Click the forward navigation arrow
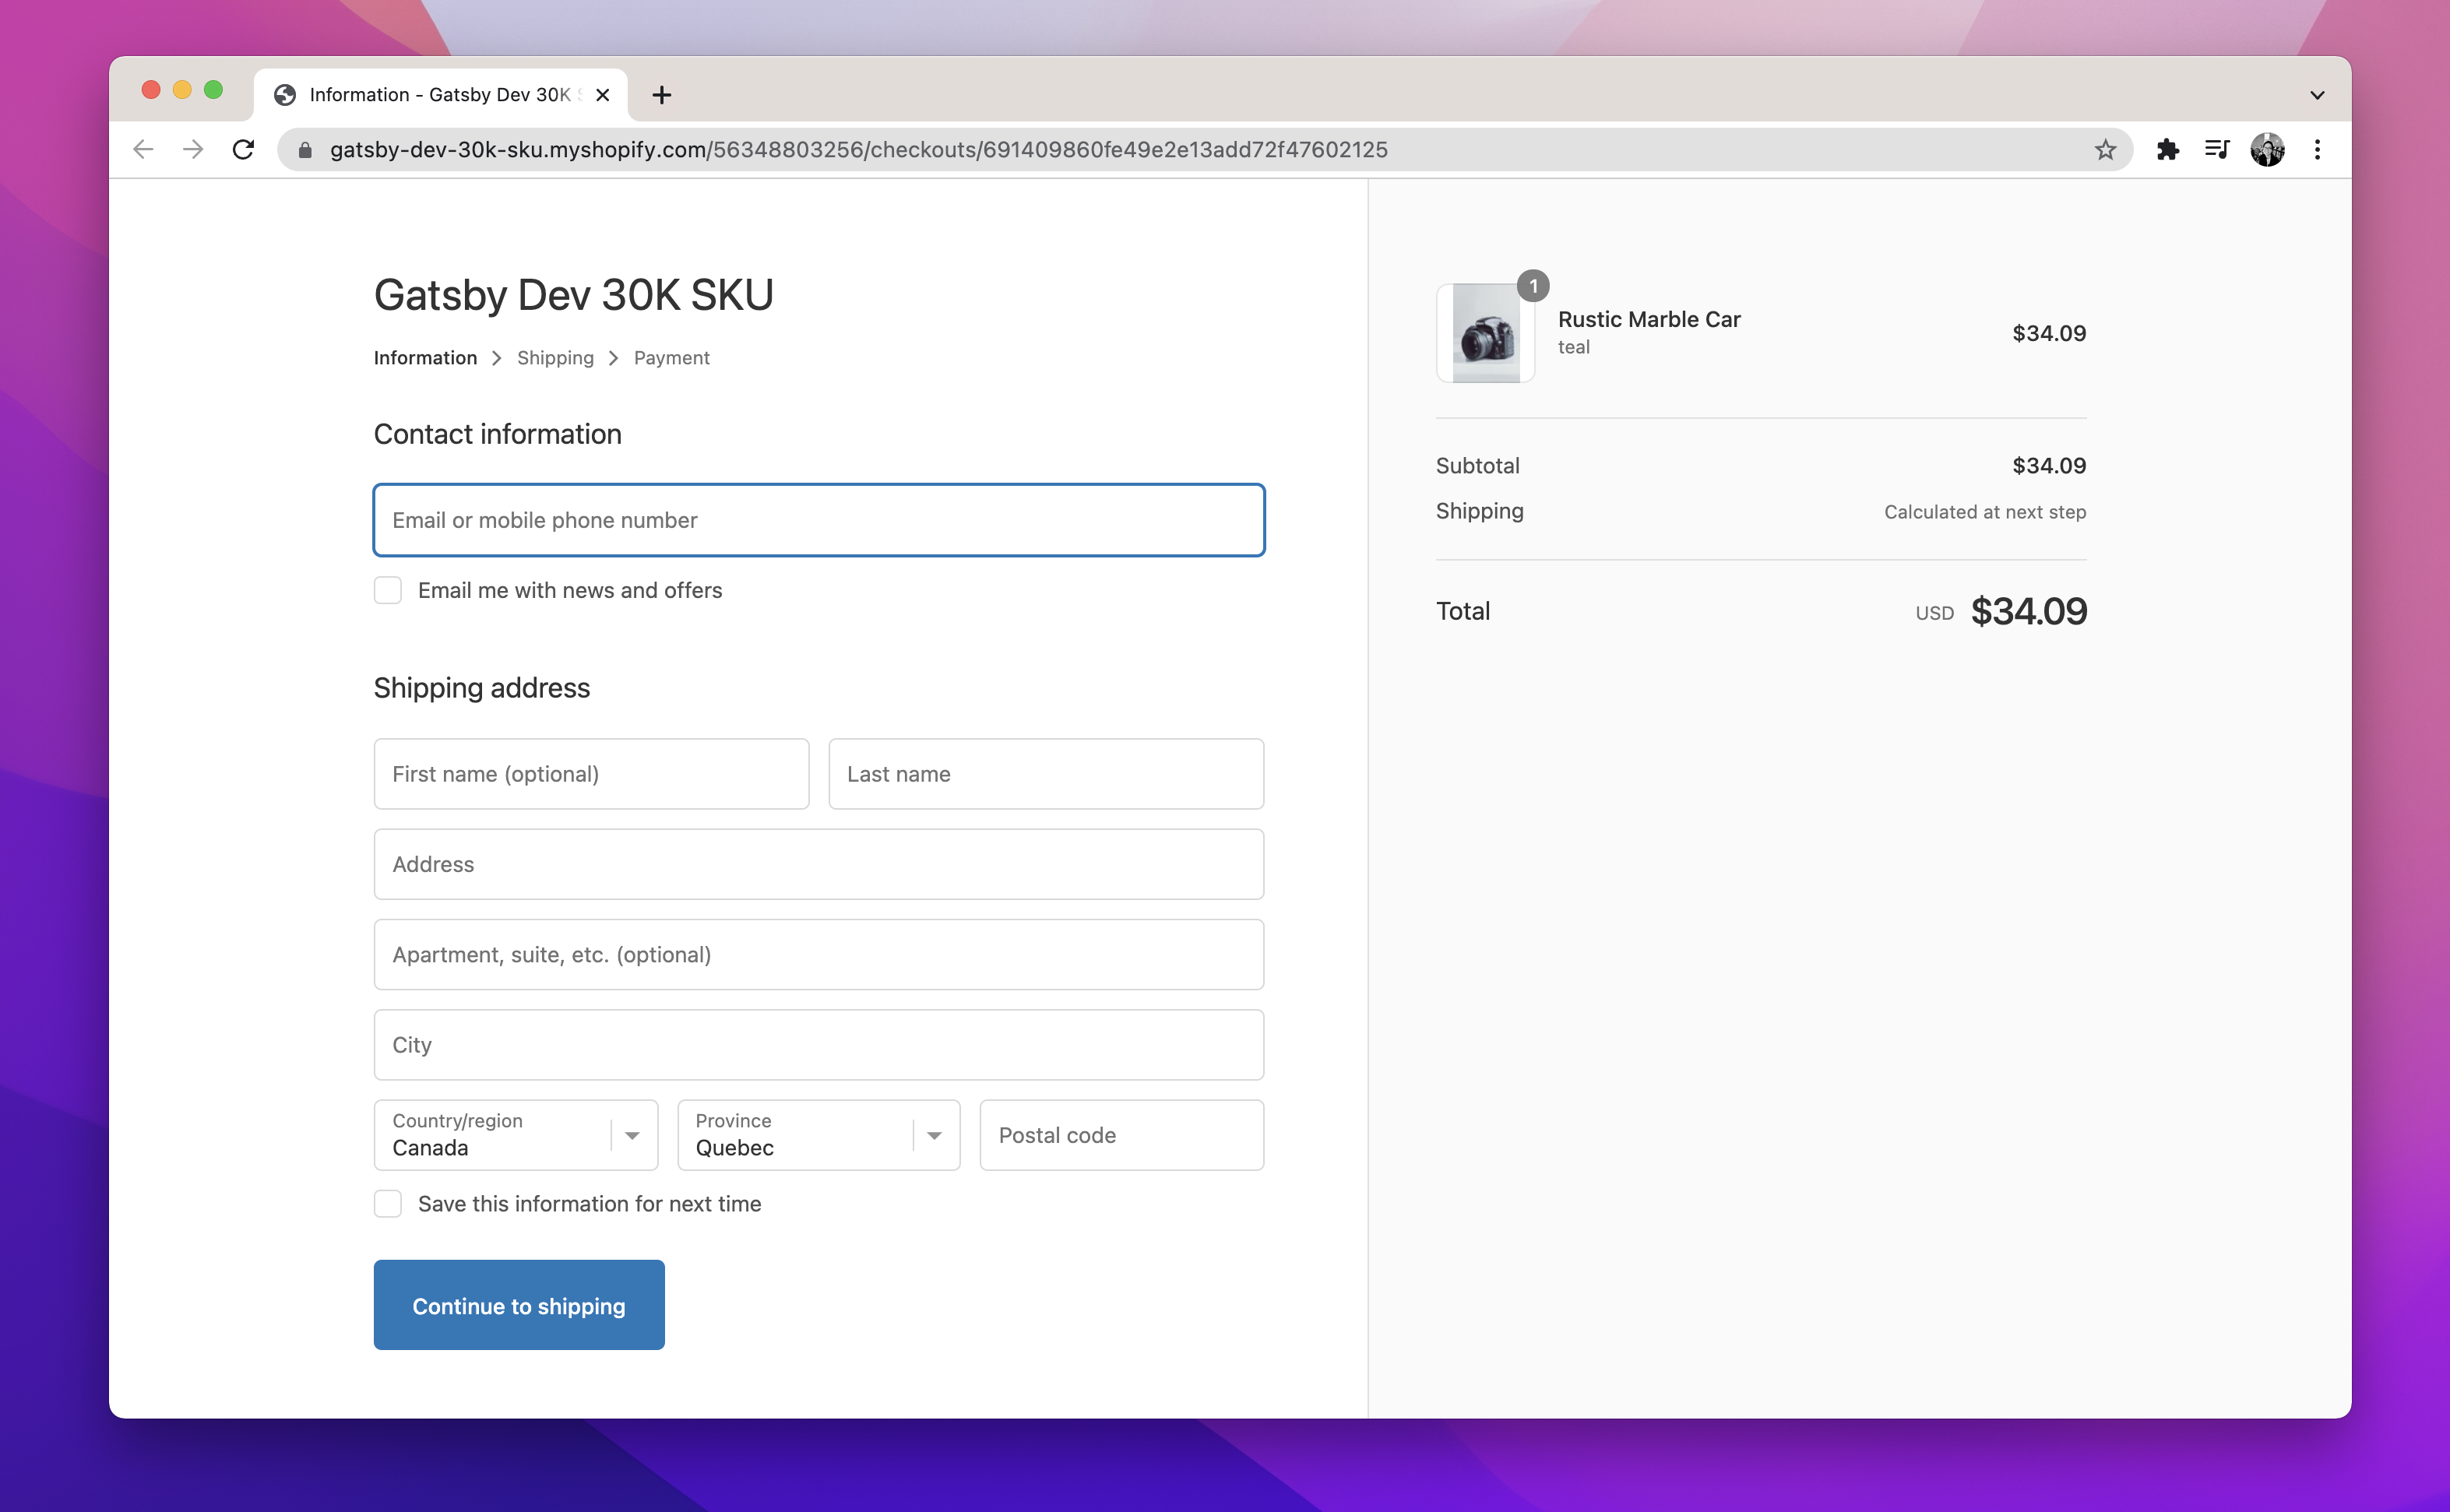The height and width of the screenshot is (1512, 2450). click(x=193, y=149)
